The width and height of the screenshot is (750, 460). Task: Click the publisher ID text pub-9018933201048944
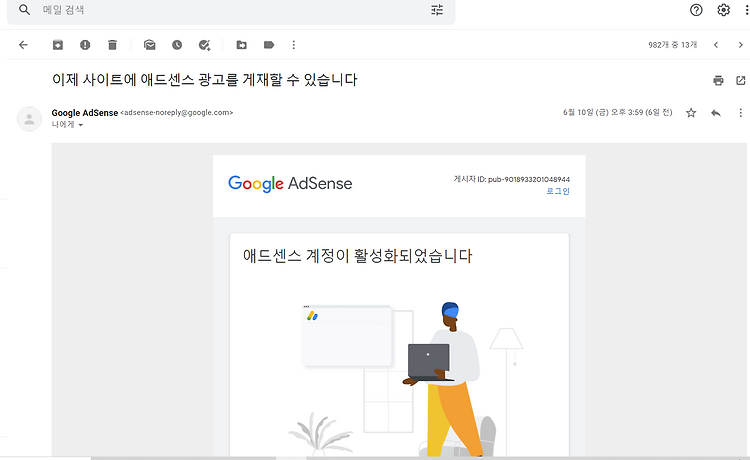pyautogui.click(x=529, y=179)
